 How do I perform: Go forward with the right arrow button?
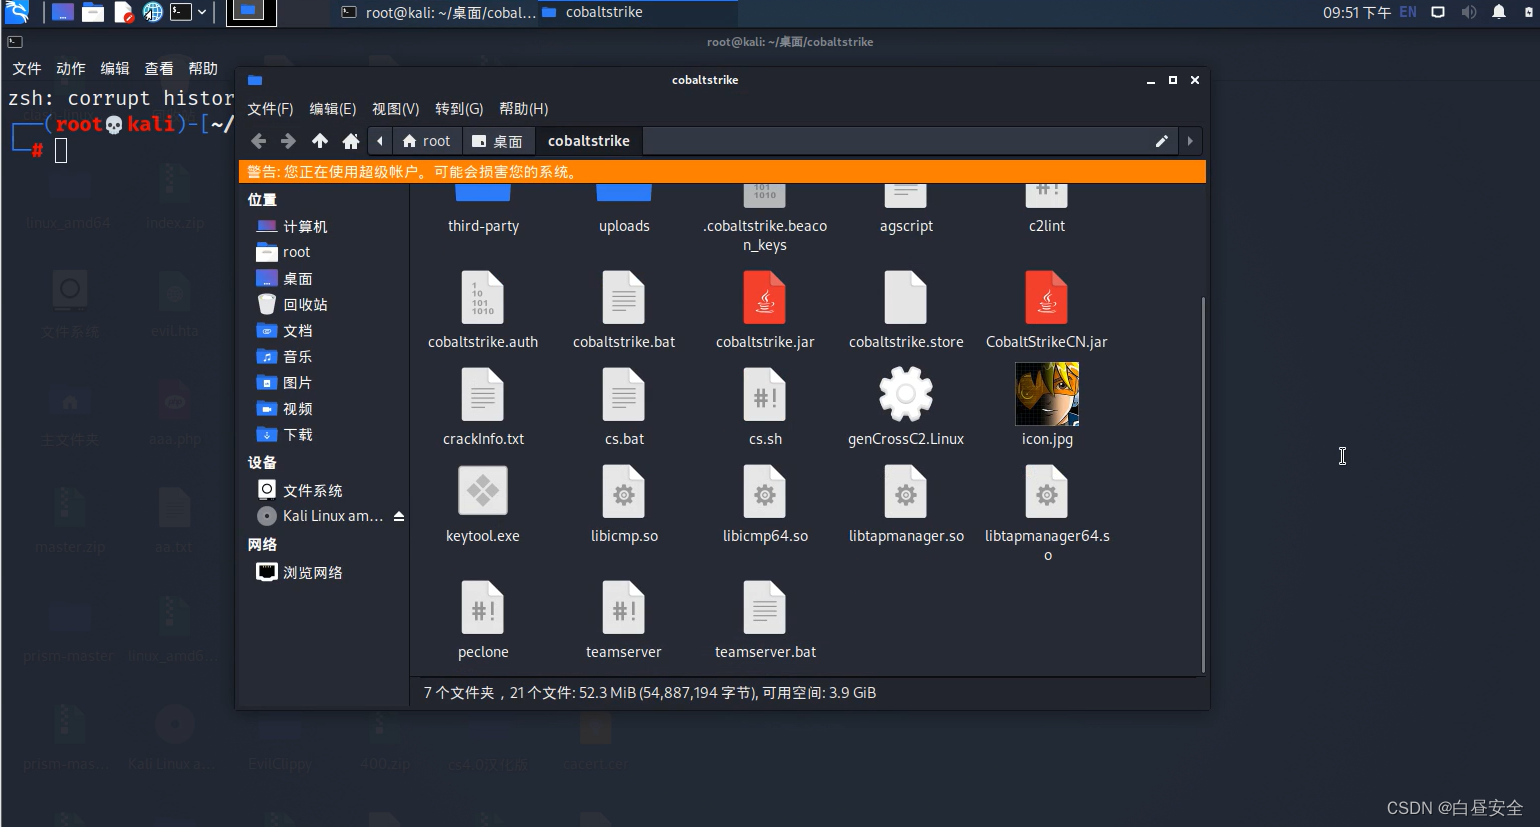288,141
